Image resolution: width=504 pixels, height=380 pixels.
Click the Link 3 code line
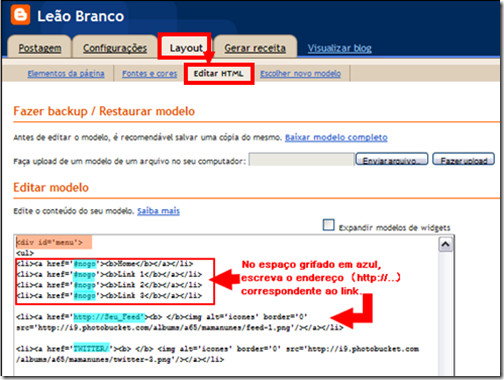[x=109, y=296]
